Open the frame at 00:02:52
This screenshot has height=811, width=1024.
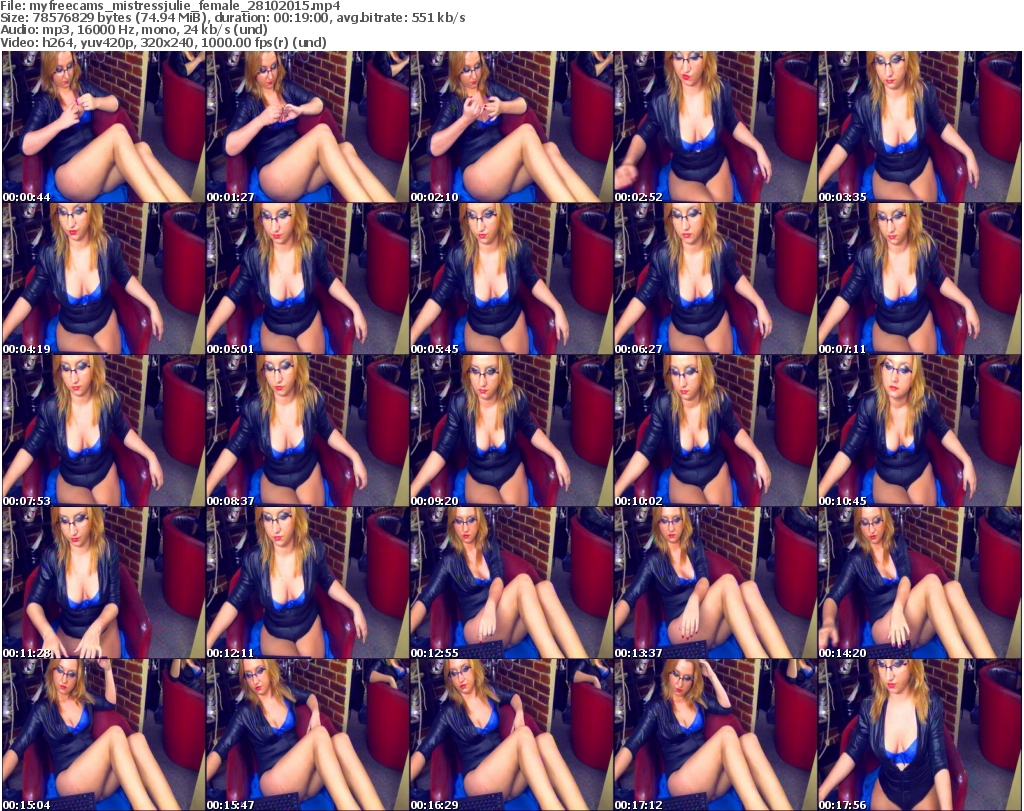point(715,127)
